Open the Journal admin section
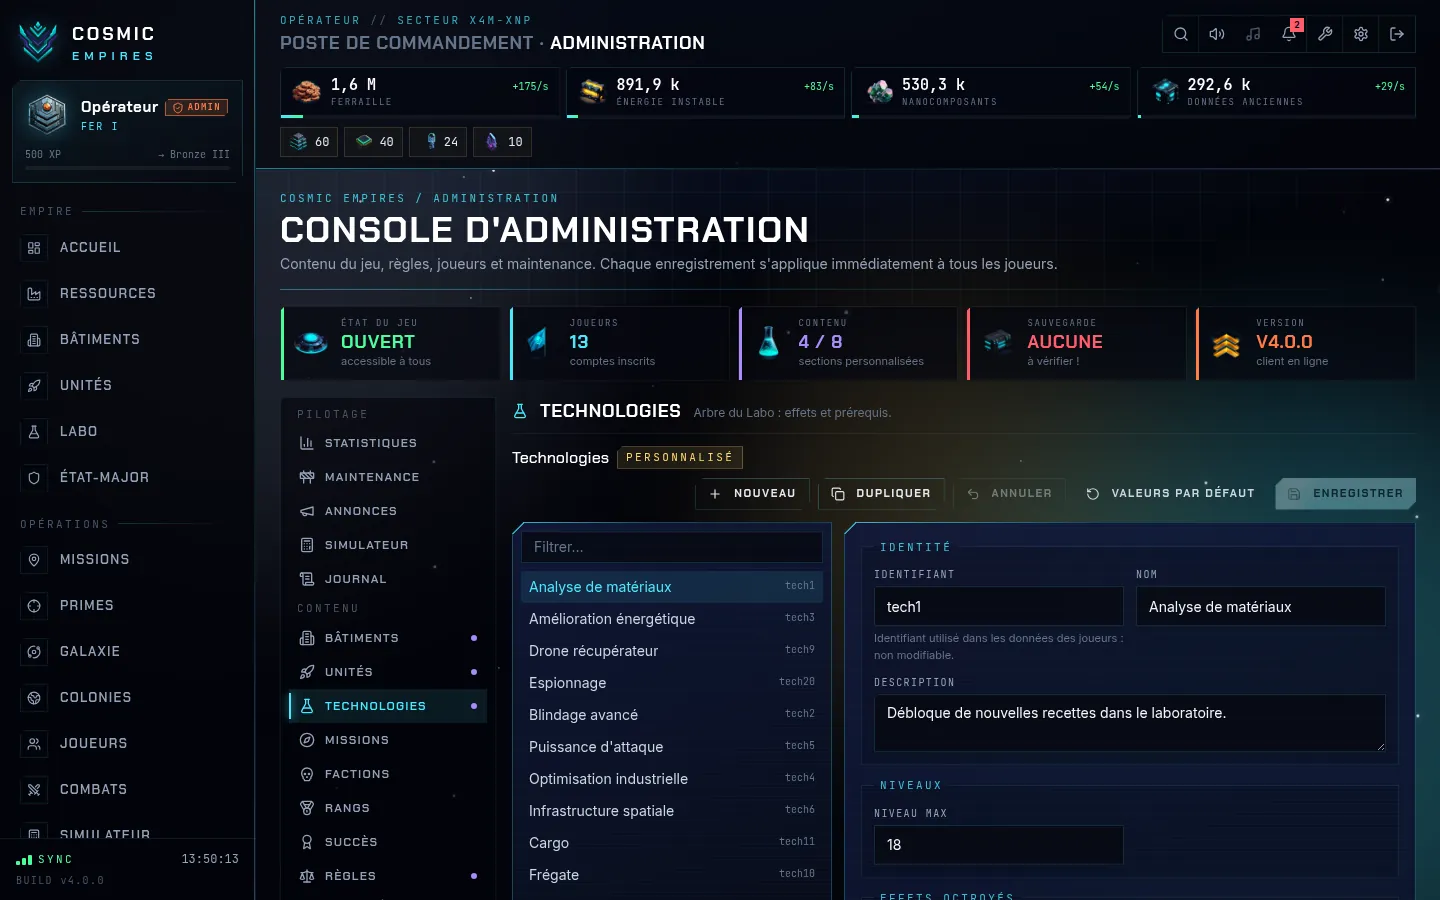 point(388,579)
